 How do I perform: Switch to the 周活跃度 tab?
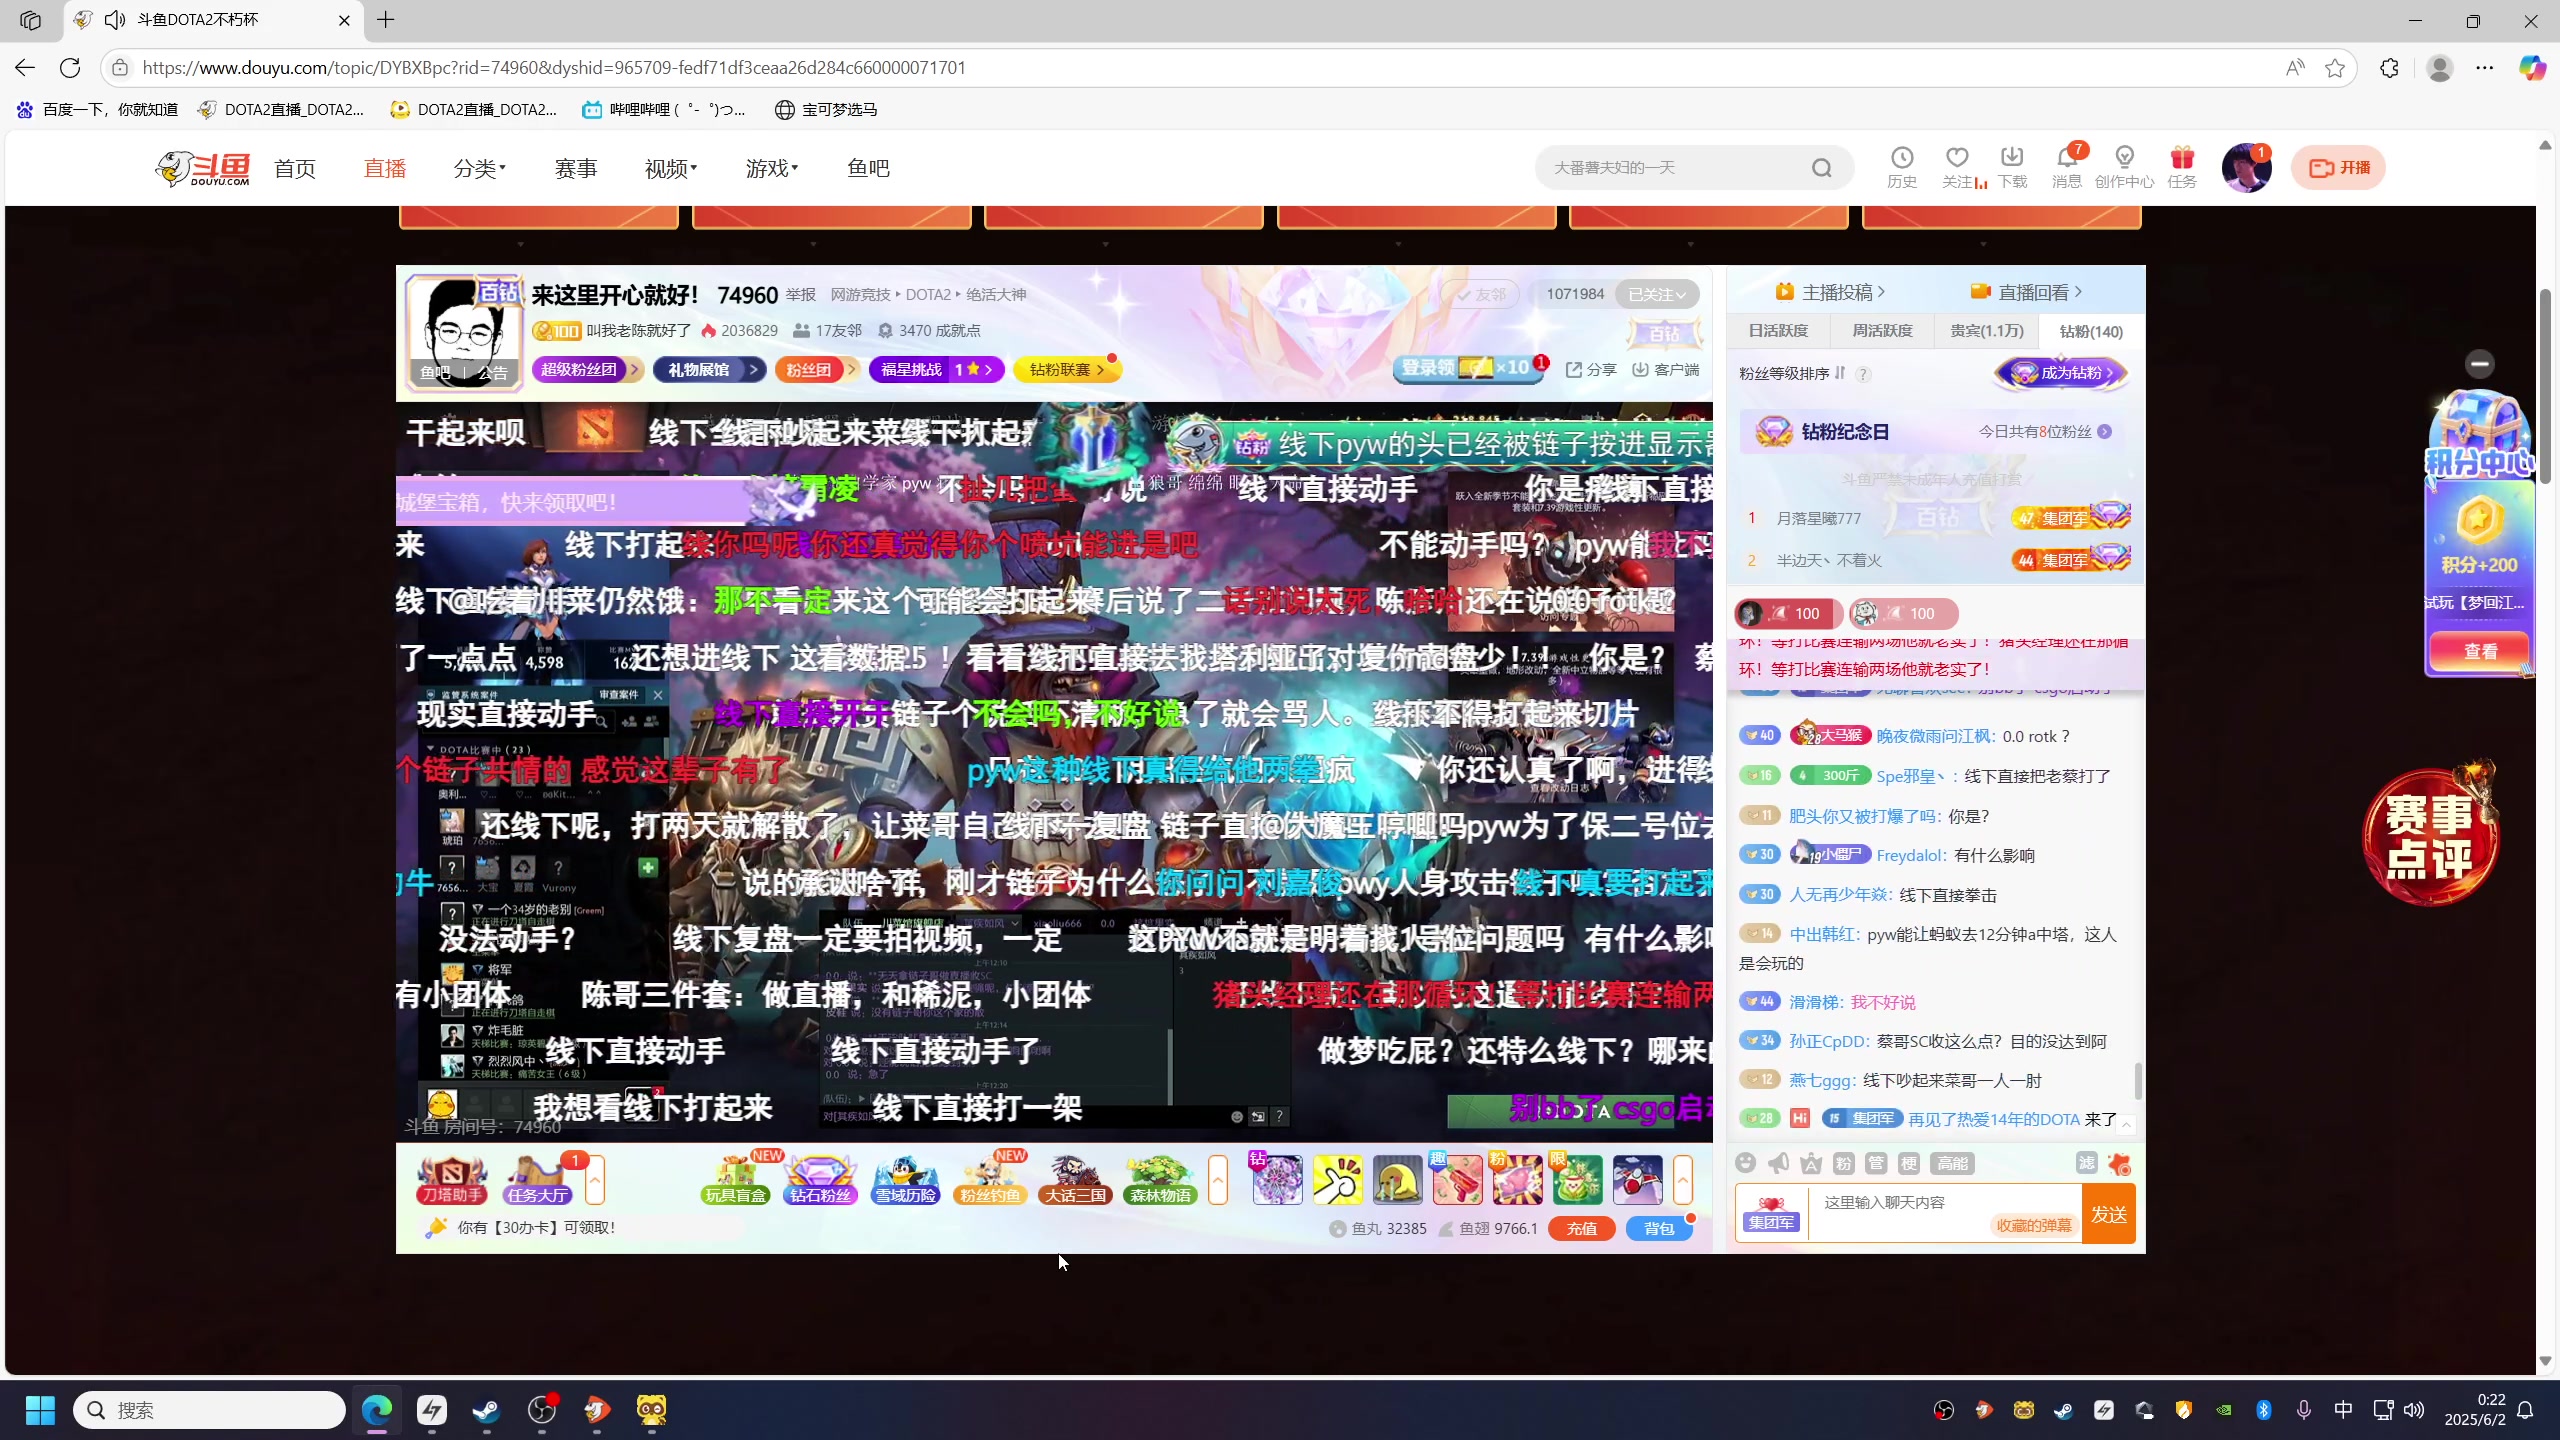(1882, 331)
